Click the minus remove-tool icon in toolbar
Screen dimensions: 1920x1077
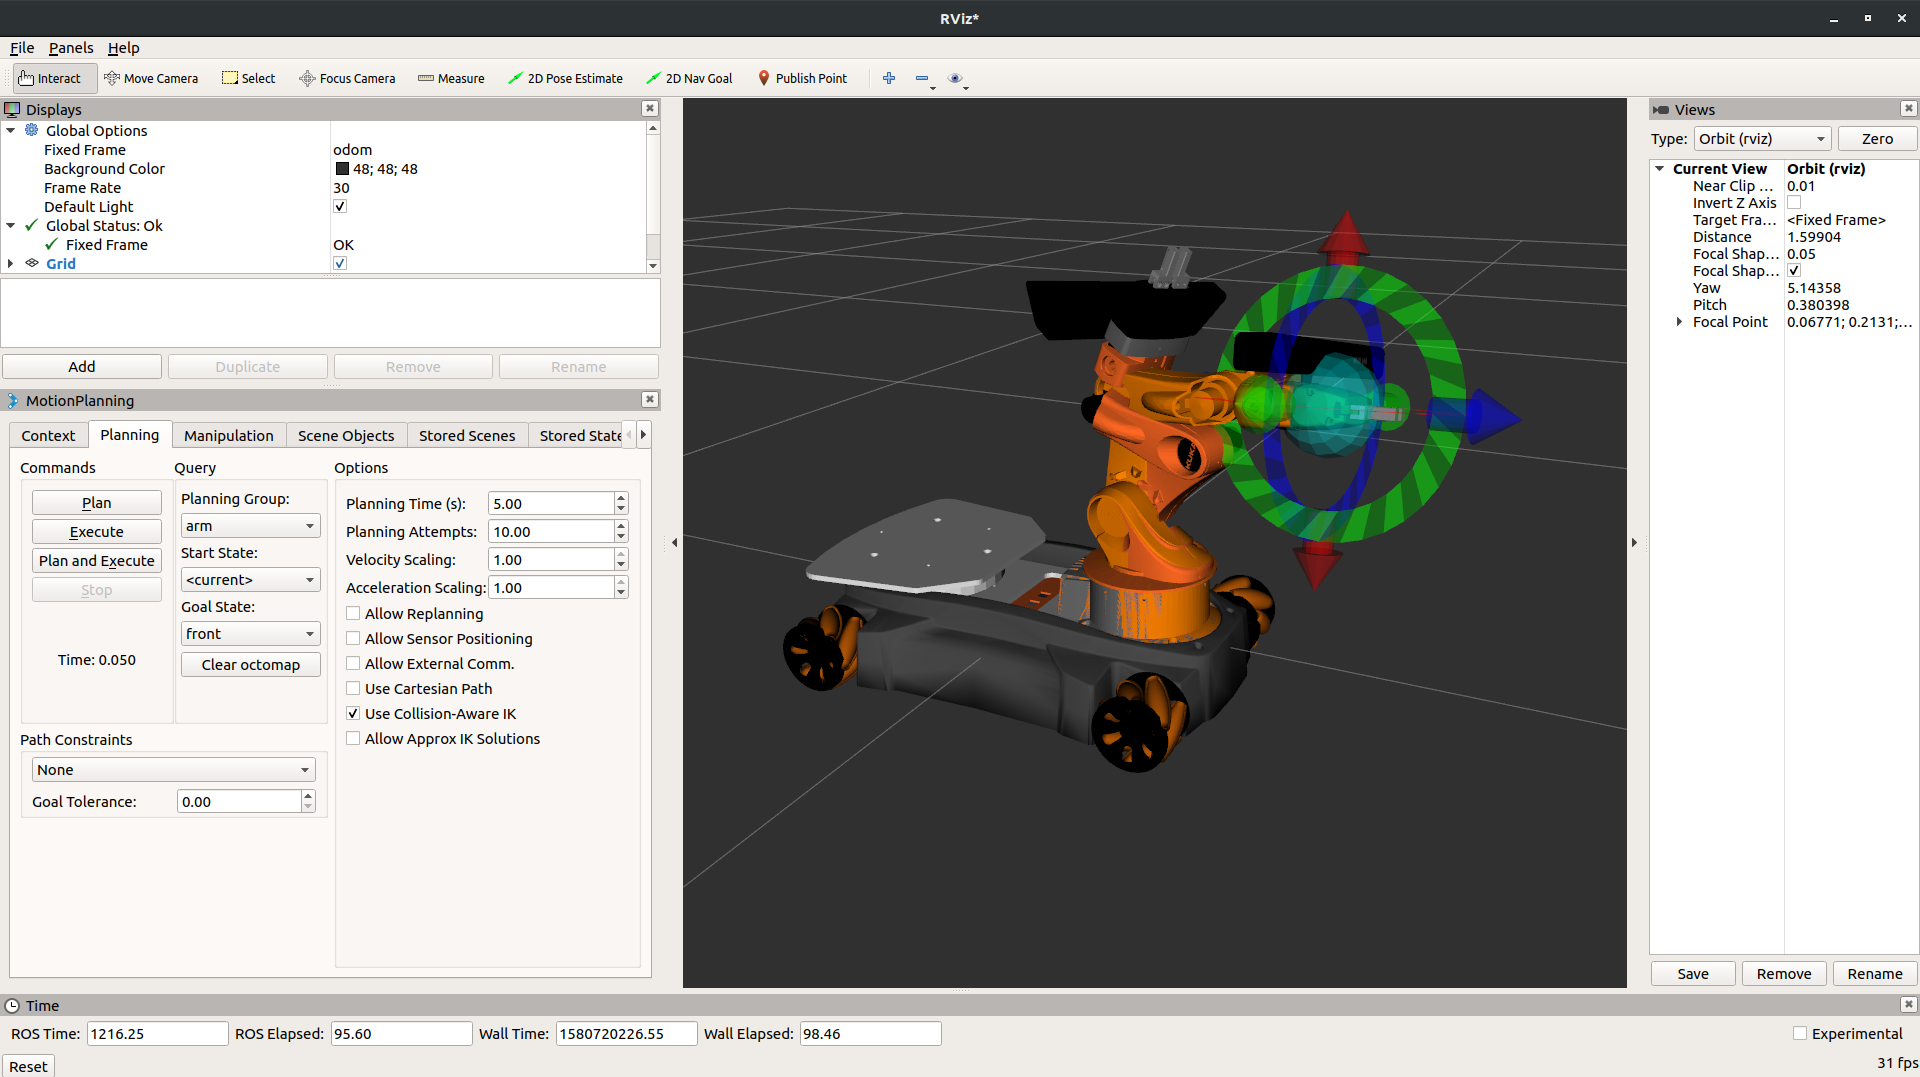click(x=922, y=78)
